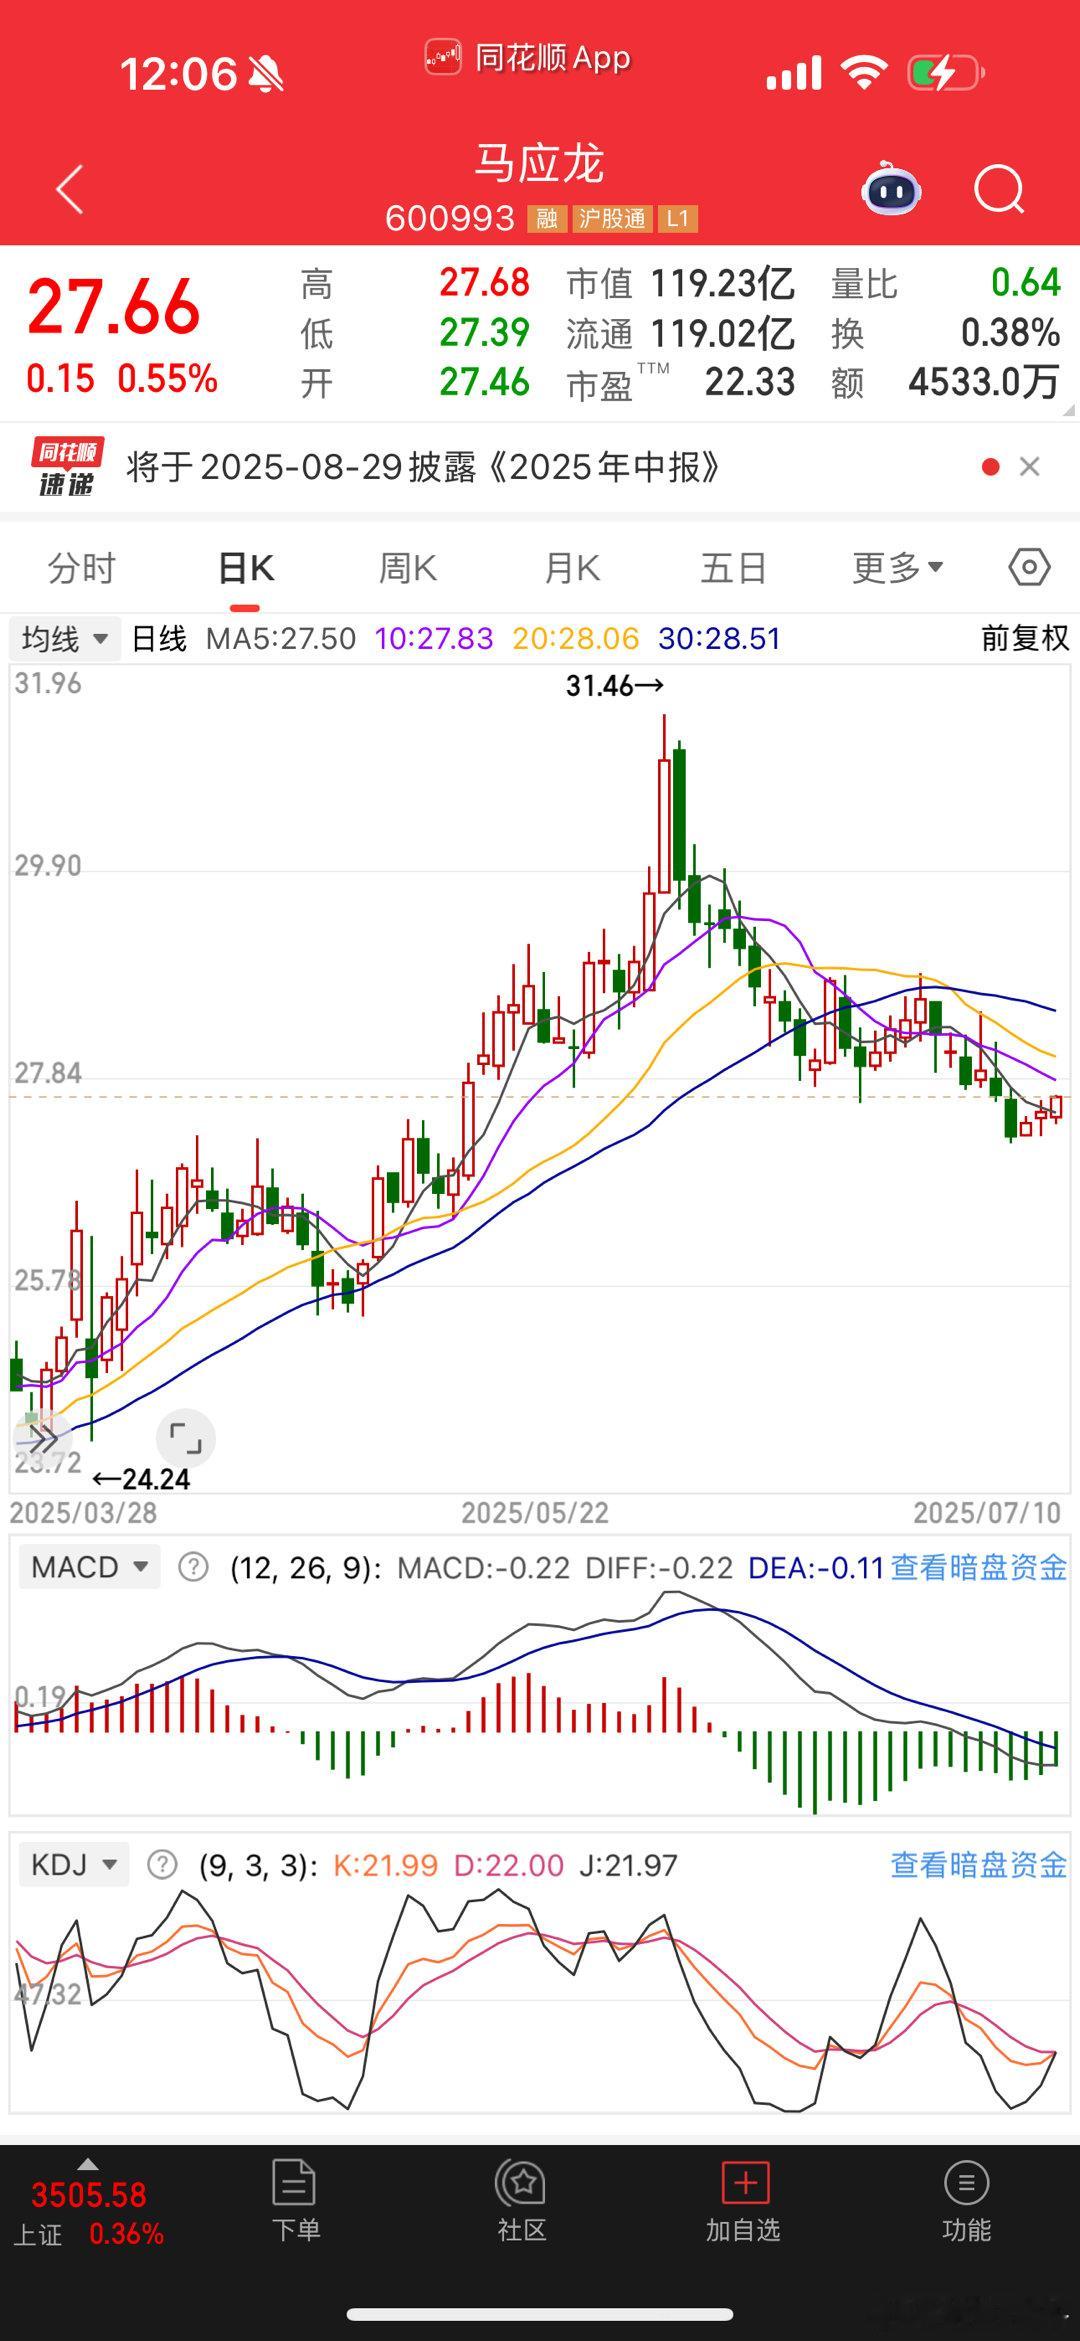The image size is (1080, 2341).
Task: Tap the current price 27.66
Action: tap(114, 306)
